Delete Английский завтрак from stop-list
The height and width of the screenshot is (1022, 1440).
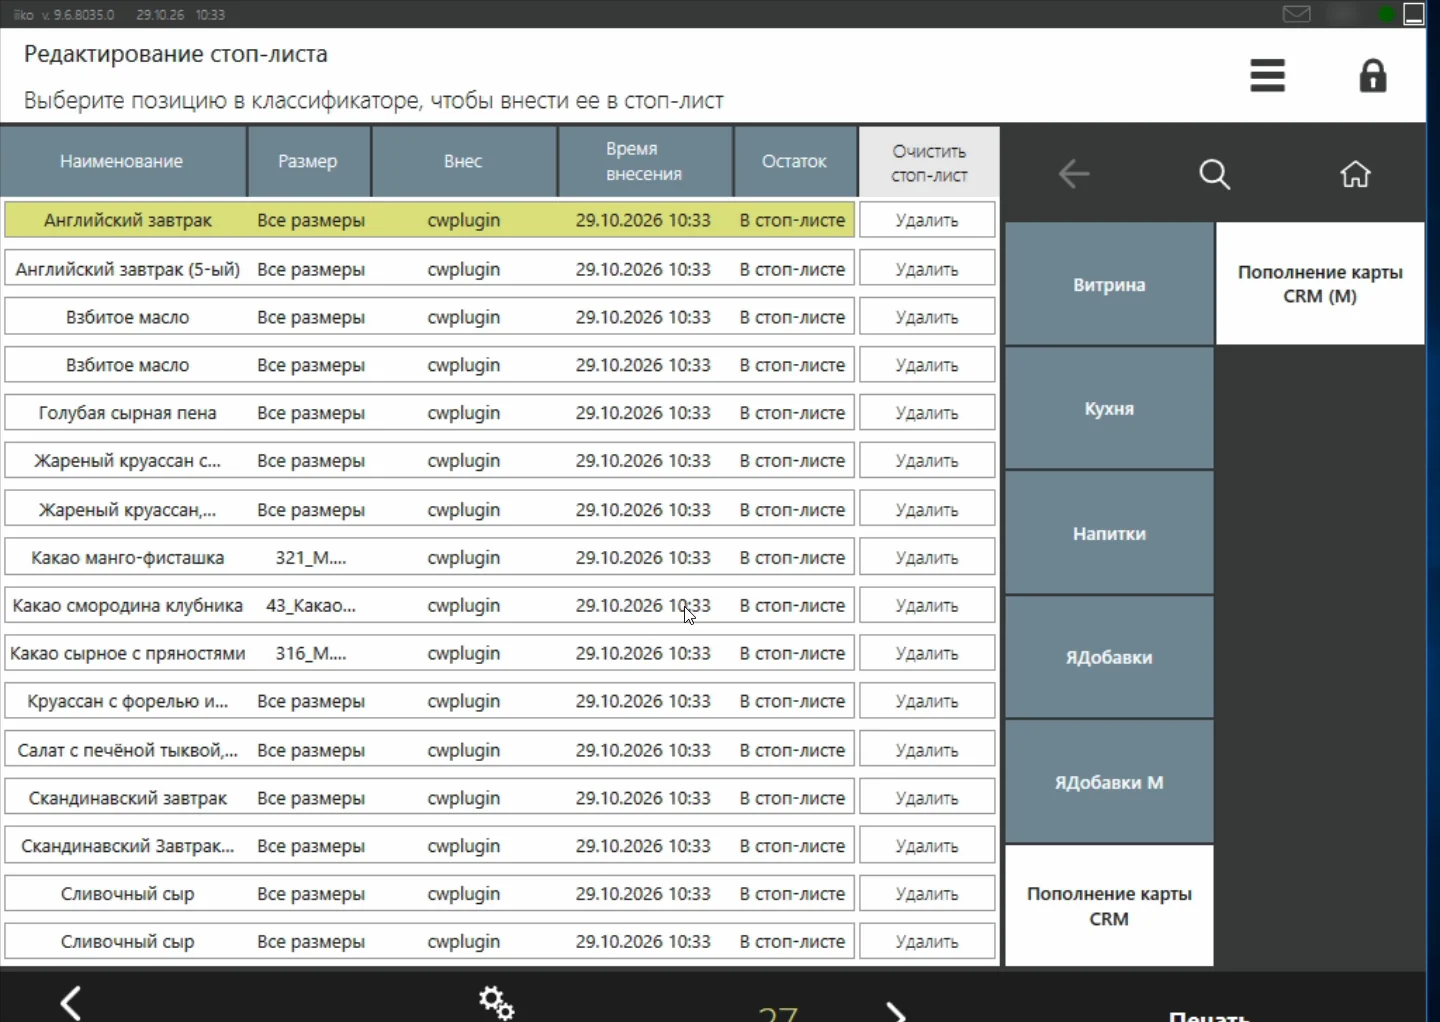[927, 220]
